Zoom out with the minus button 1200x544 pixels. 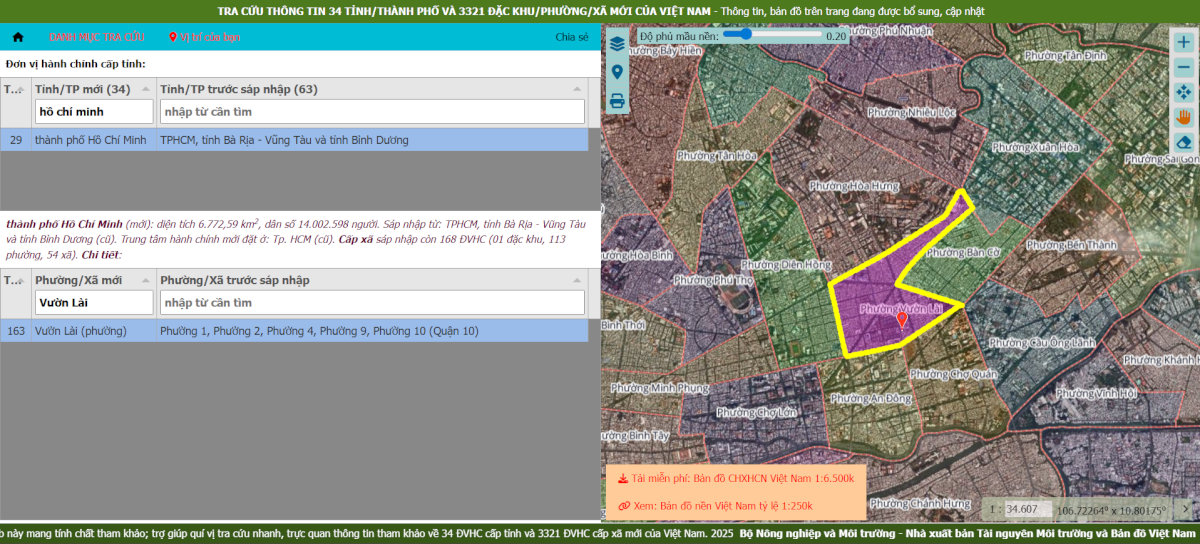[x=1183, y=67]
